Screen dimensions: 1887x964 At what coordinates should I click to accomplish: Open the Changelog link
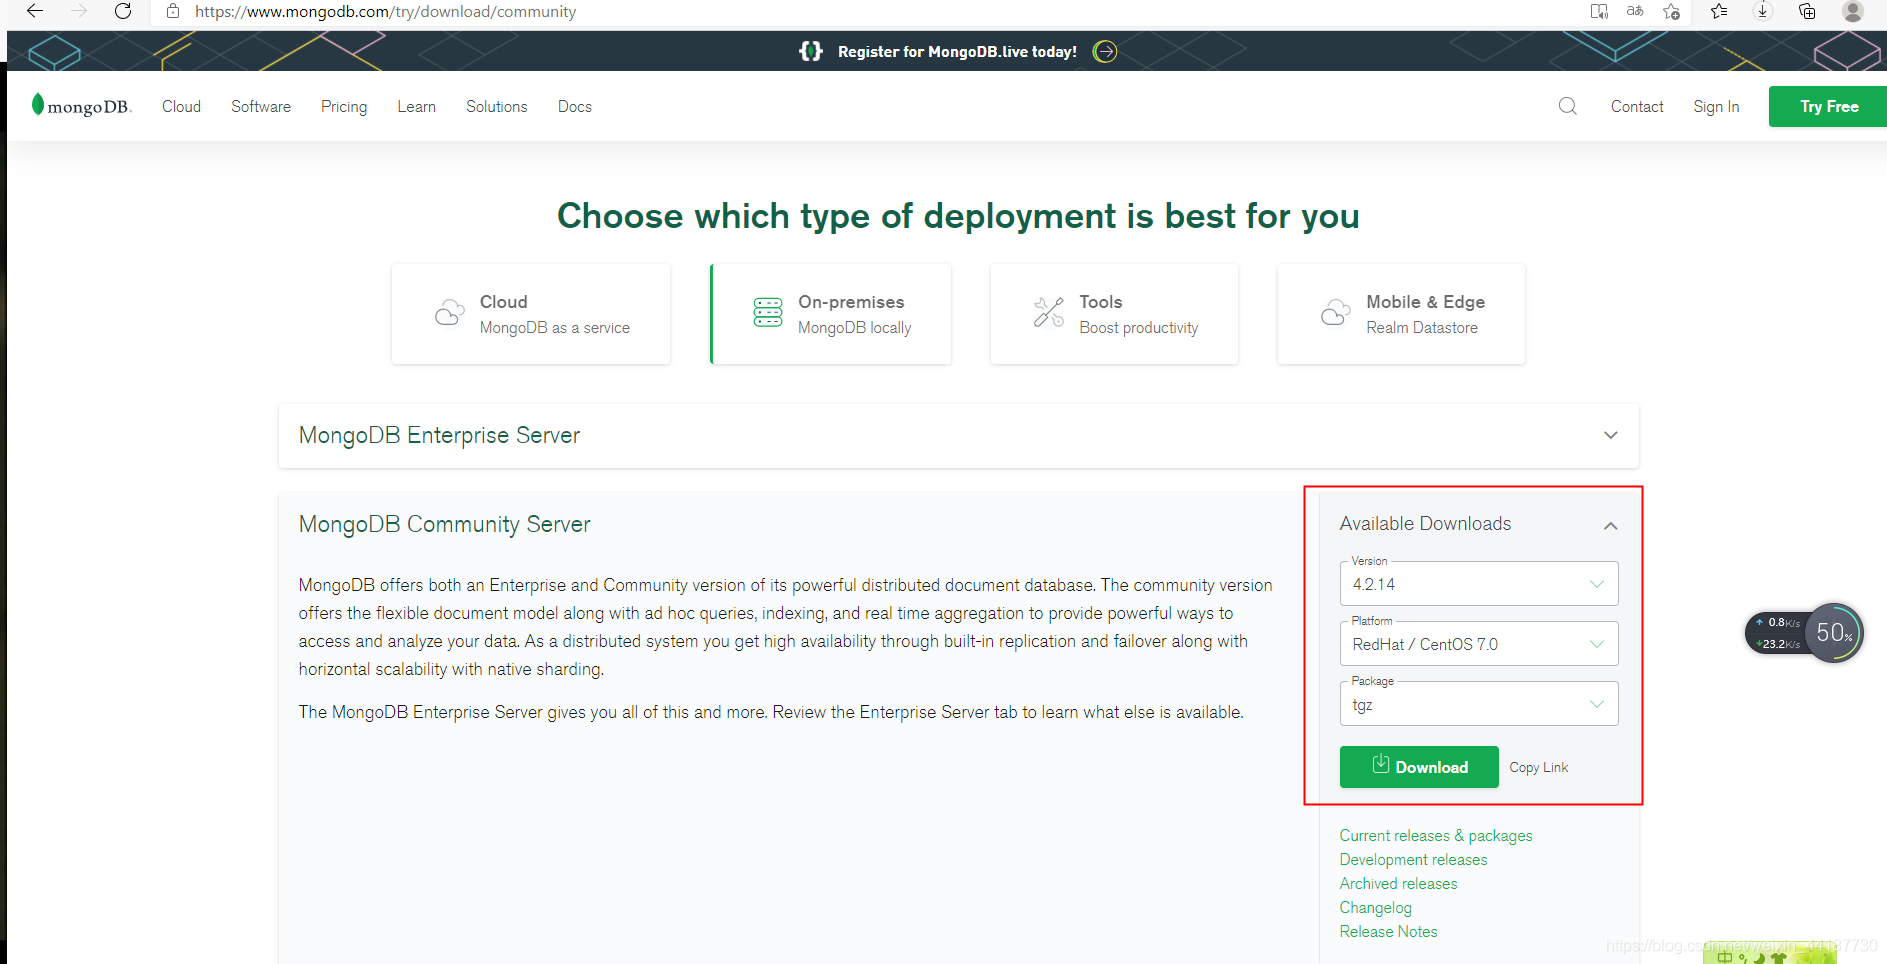(1375, 908)
